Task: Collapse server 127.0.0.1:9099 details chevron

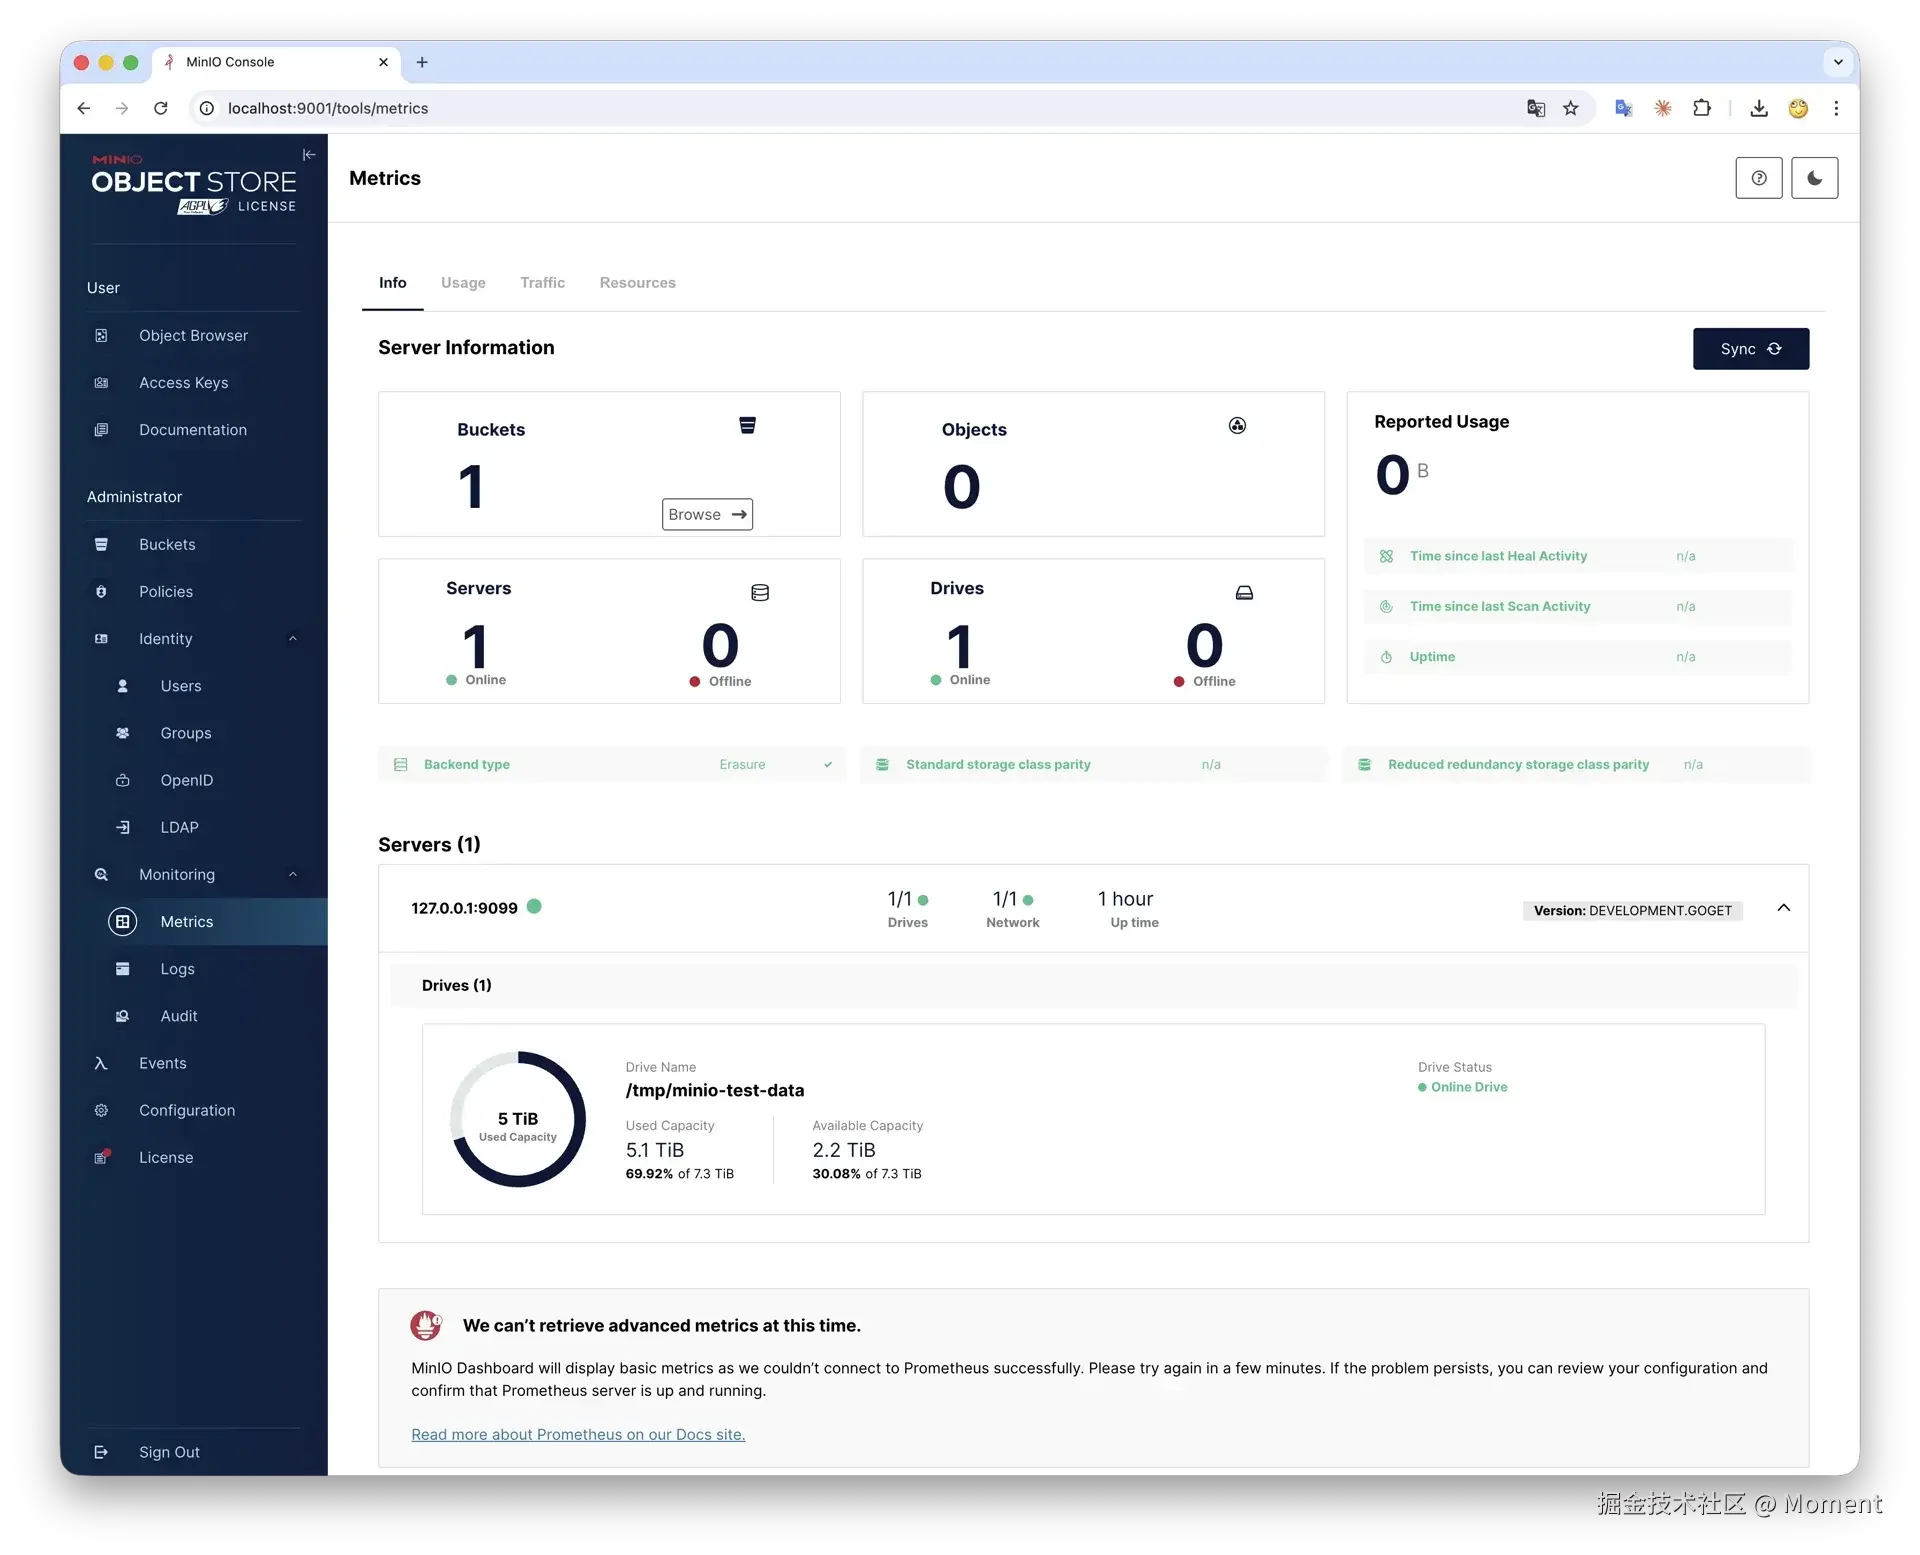Action: point(1783,908)
